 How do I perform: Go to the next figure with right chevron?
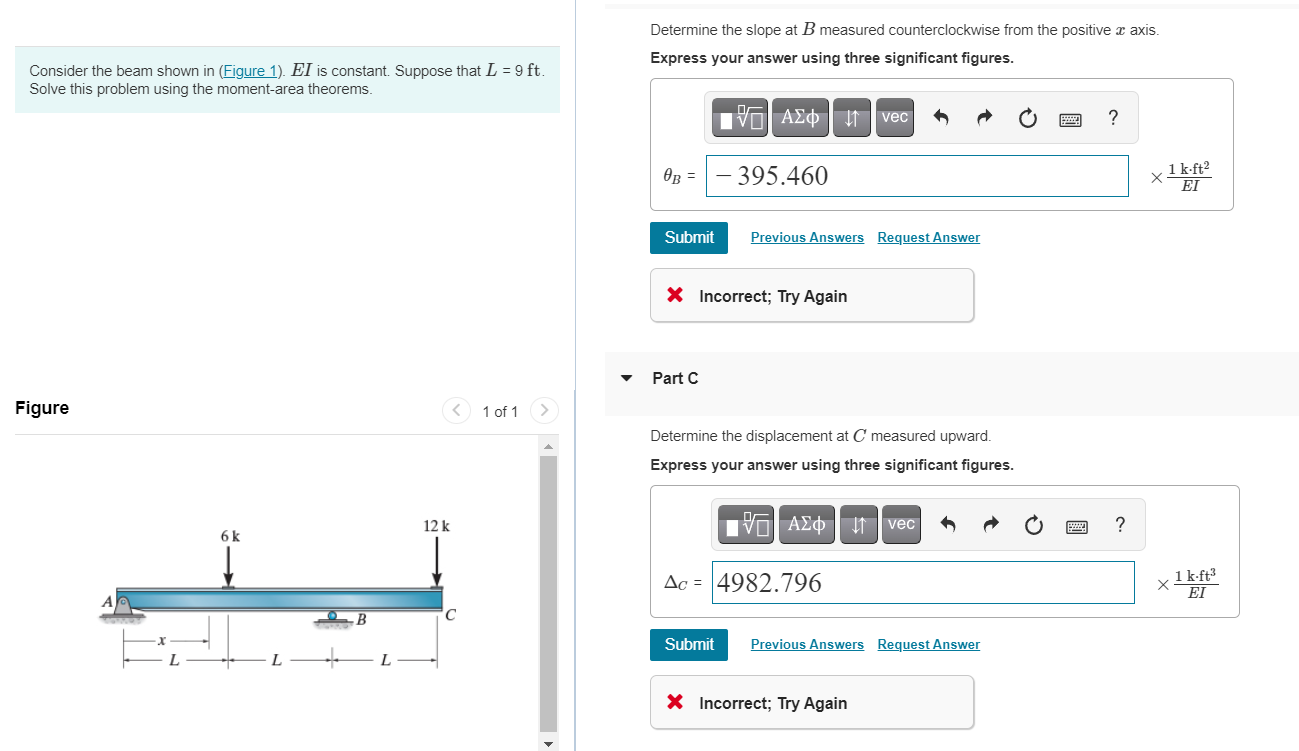point(543,411)
